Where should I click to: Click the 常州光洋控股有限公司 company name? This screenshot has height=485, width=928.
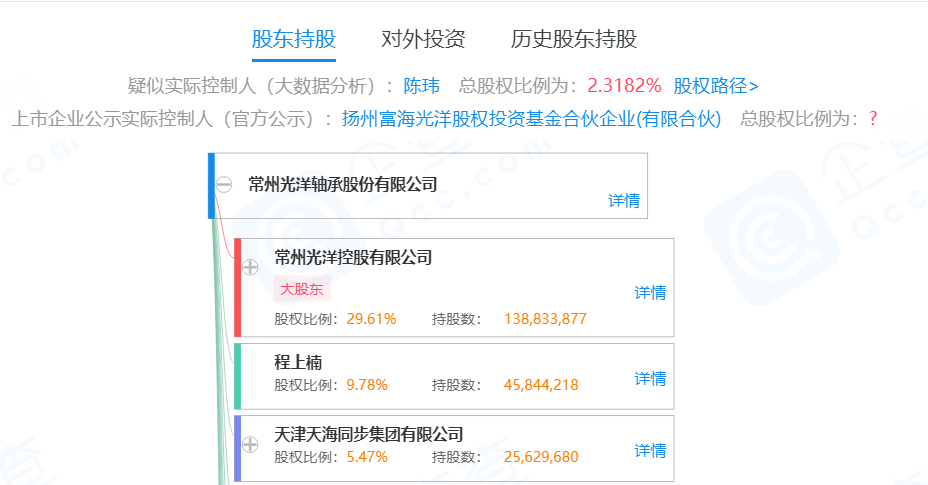353,258
